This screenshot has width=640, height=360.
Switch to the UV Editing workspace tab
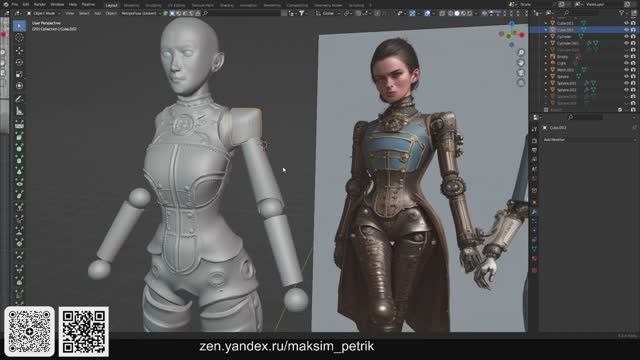[176, 5]
